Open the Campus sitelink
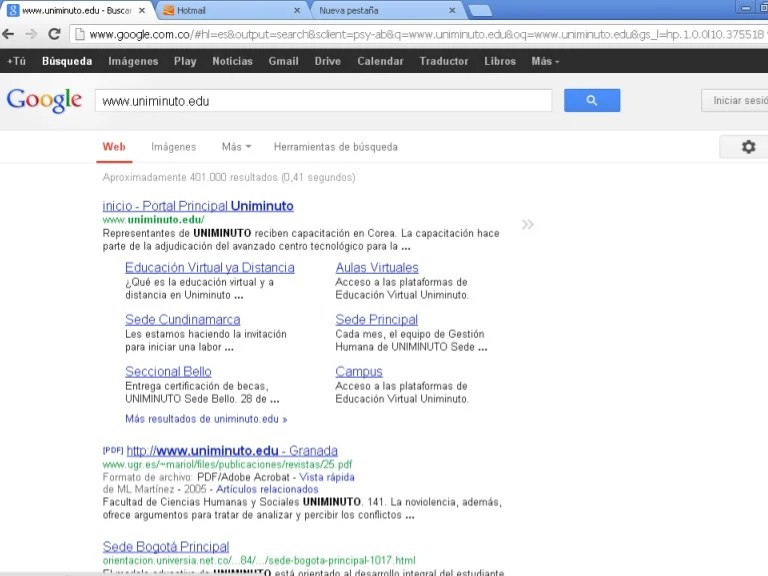The image size is (768, 576). pos(359,371)
